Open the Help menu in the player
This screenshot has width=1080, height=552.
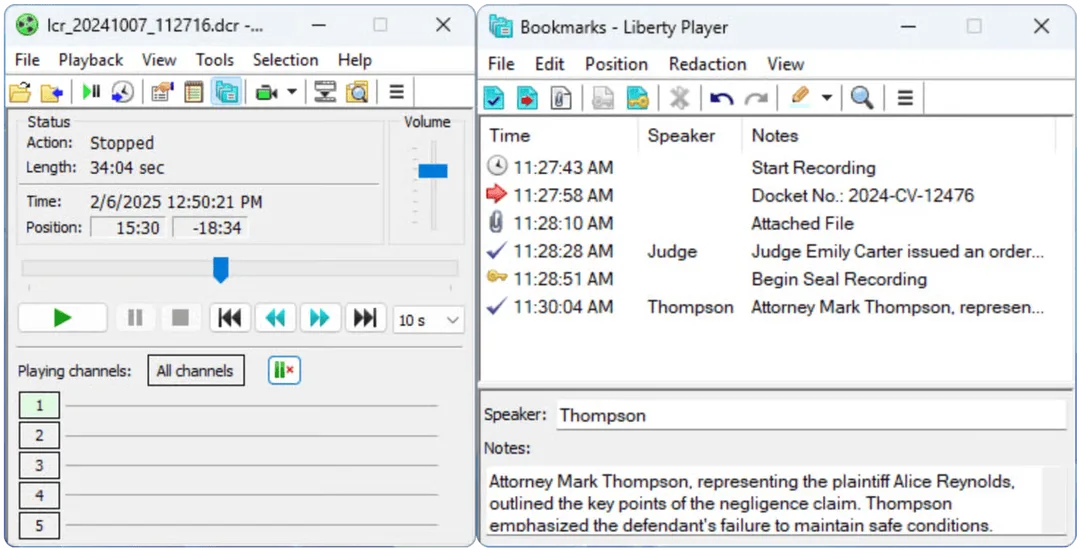tap(355, 60)
